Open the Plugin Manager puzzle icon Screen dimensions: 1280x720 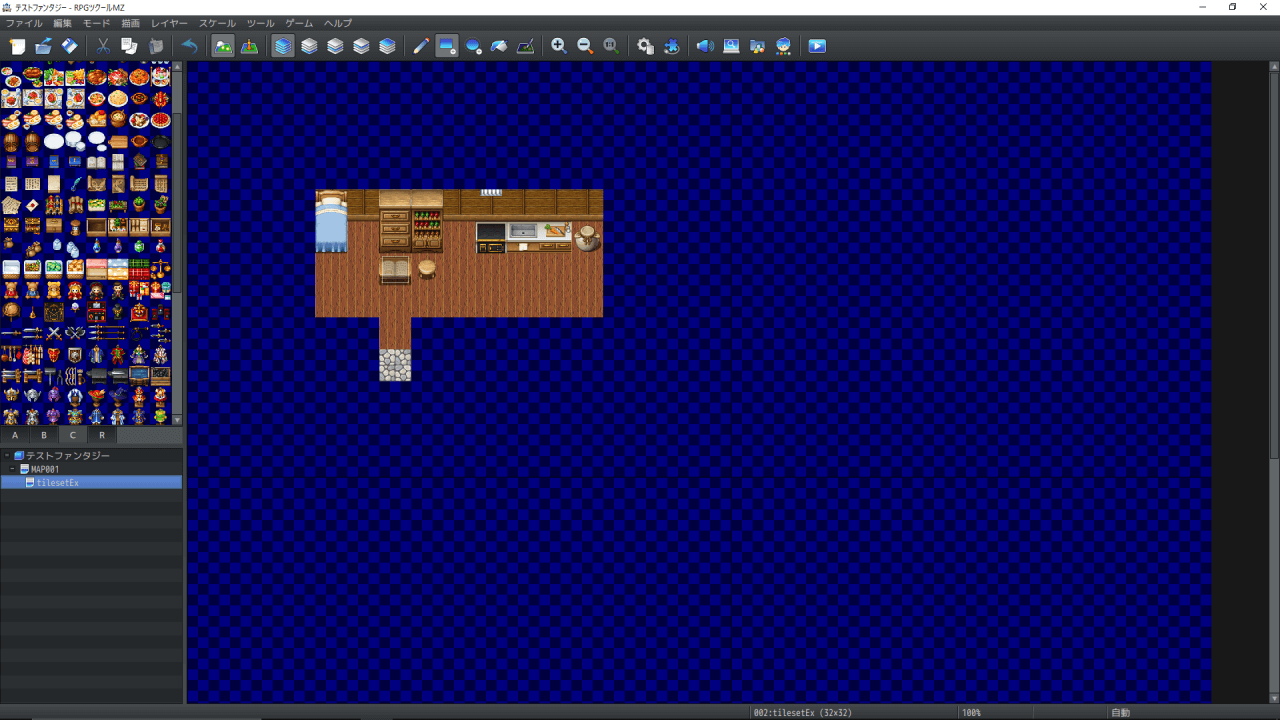(x=671, y=46)
